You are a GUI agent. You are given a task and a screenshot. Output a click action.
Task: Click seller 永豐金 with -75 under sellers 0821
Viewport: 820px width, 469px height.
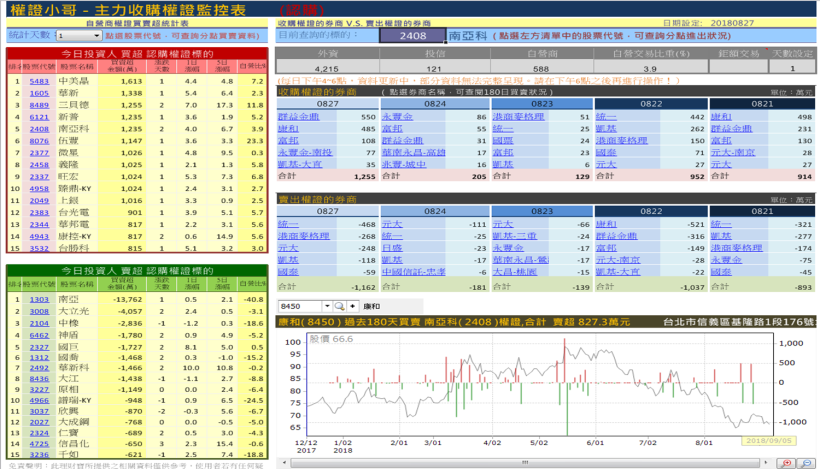726,260
